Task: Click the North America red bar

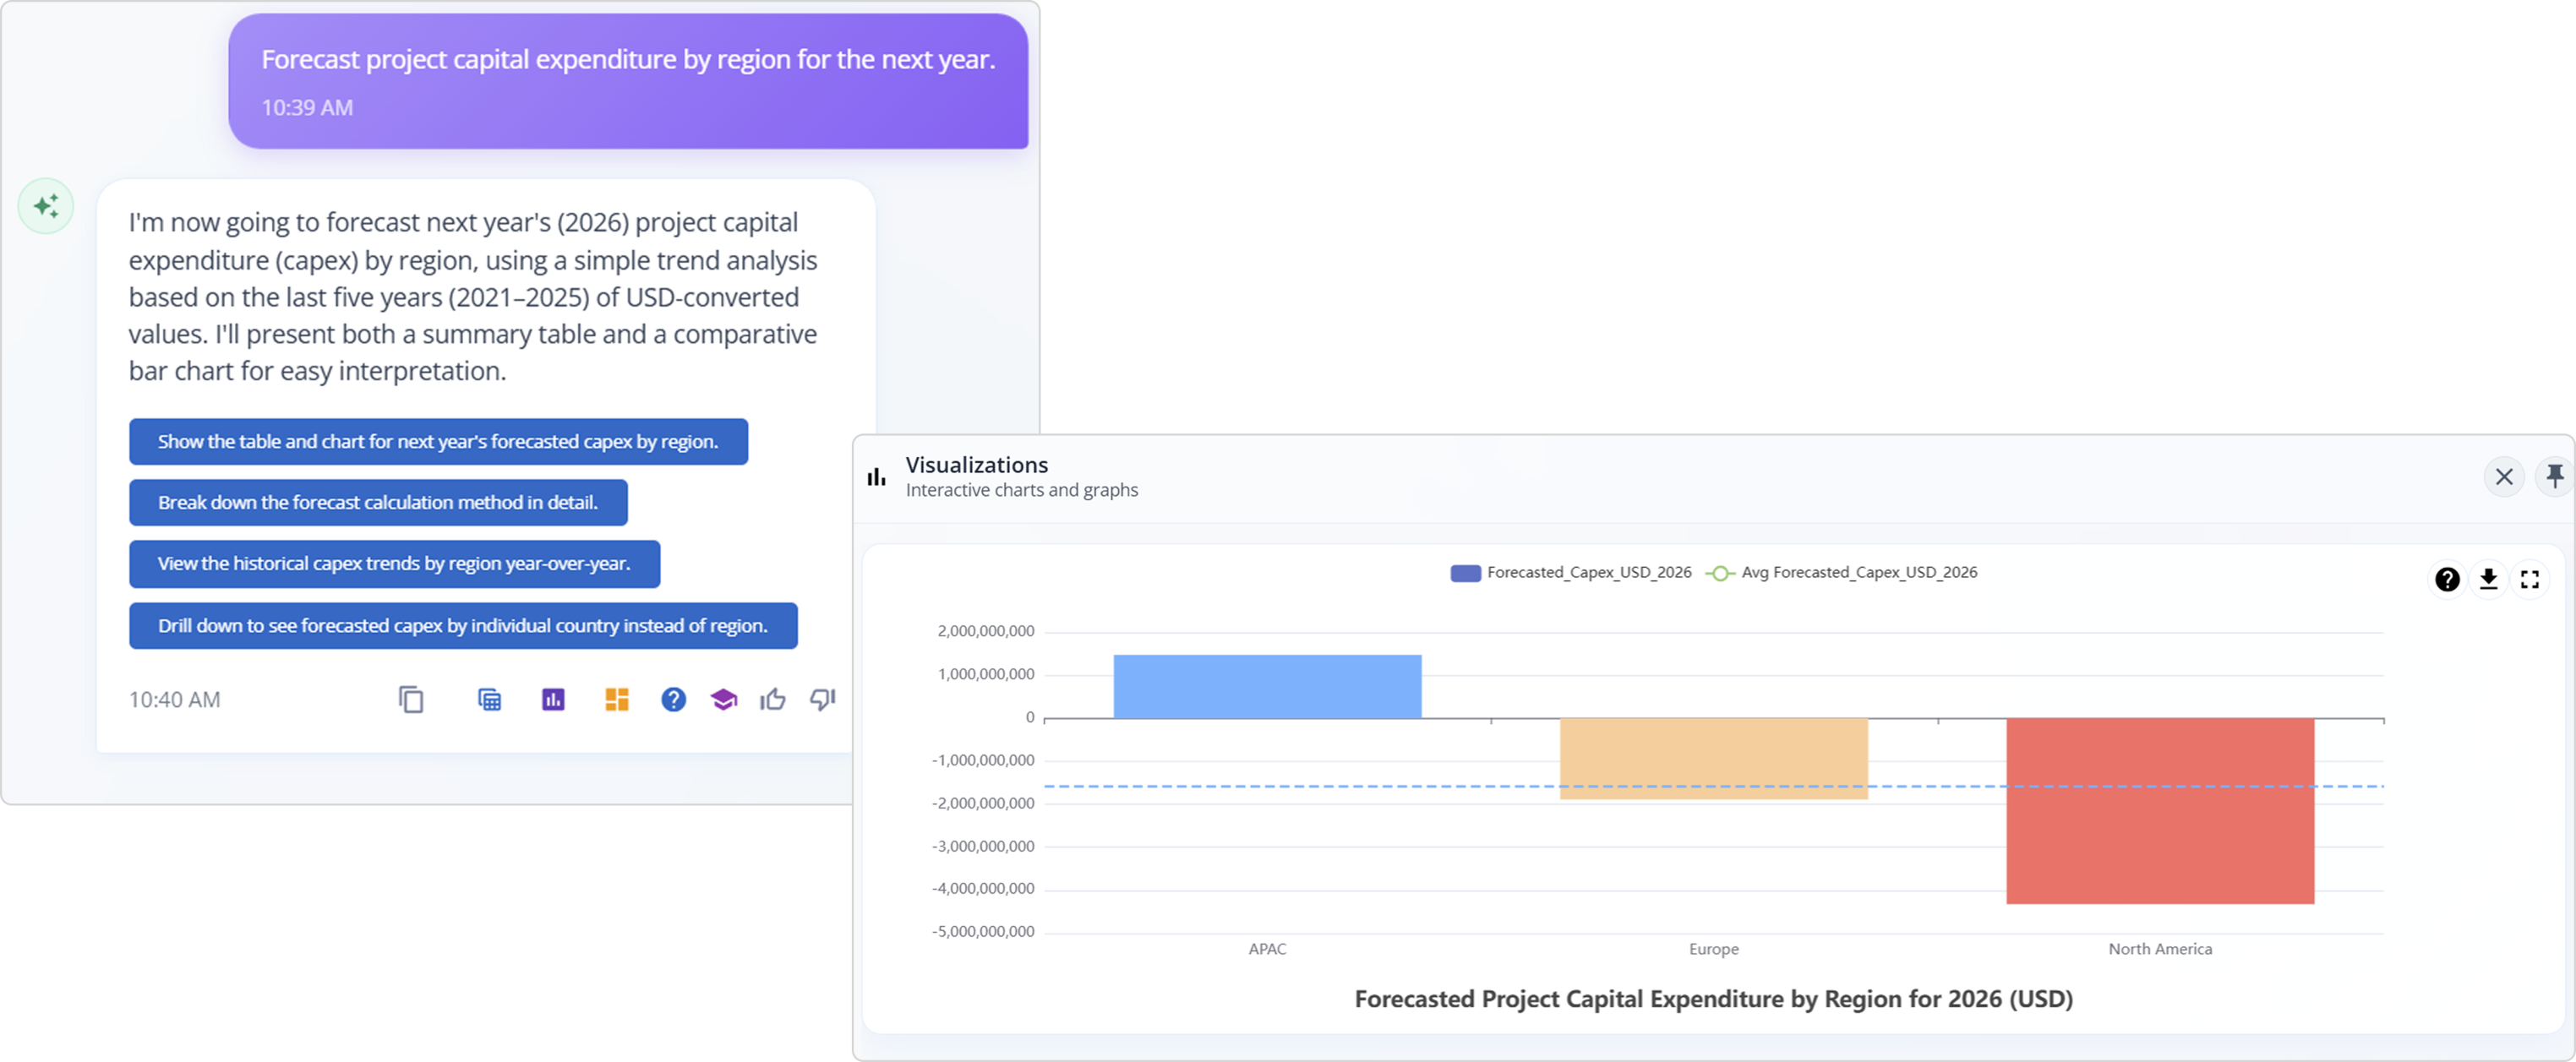Action: pos(2160,810)
